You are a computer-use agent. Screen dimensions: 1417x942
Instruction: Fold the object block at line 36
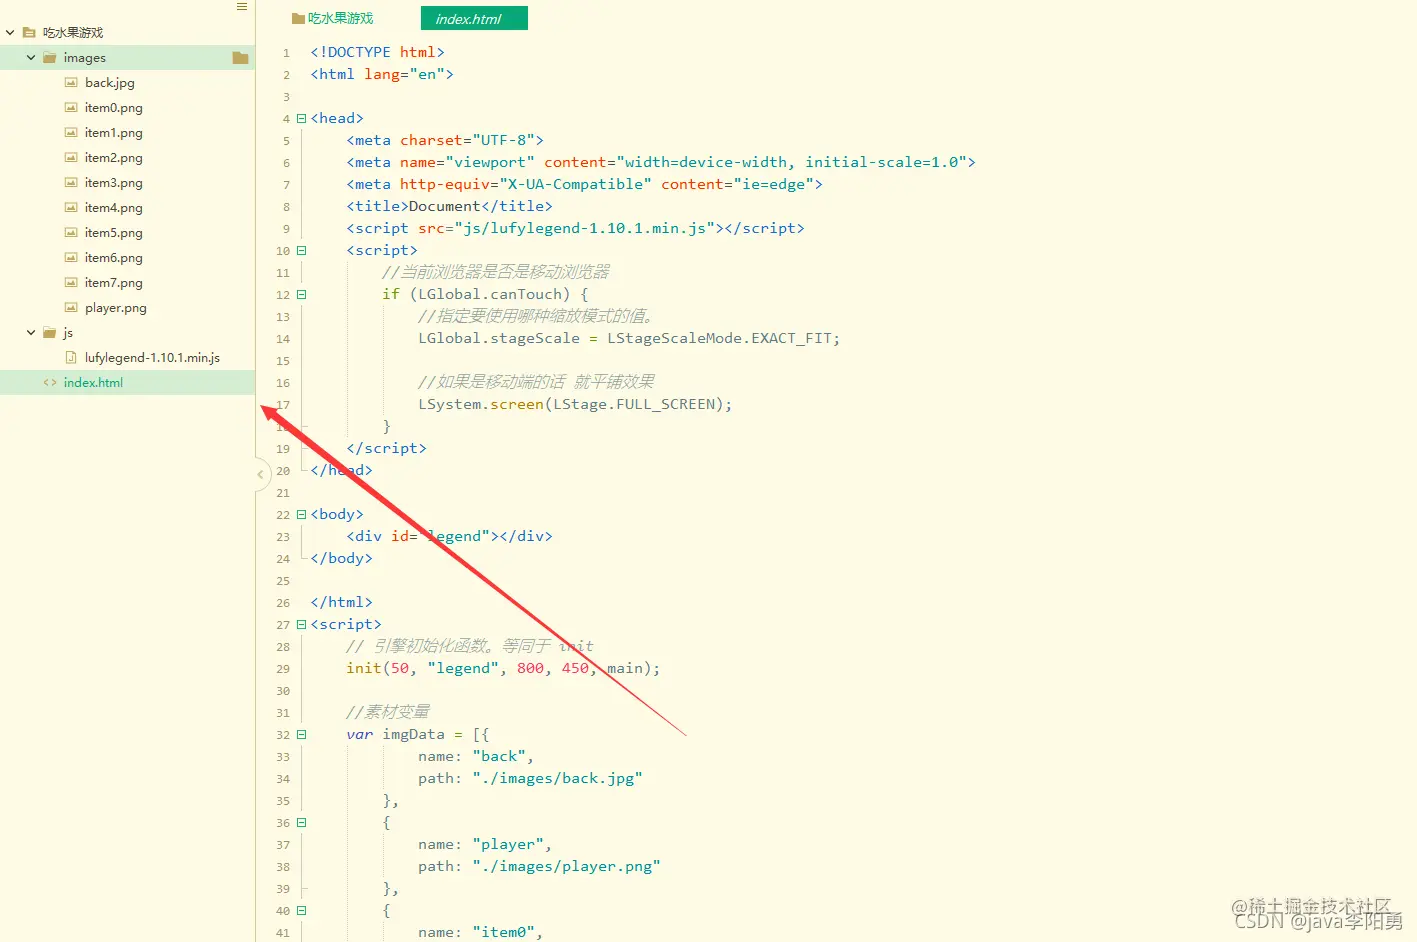tap(301, 823)
